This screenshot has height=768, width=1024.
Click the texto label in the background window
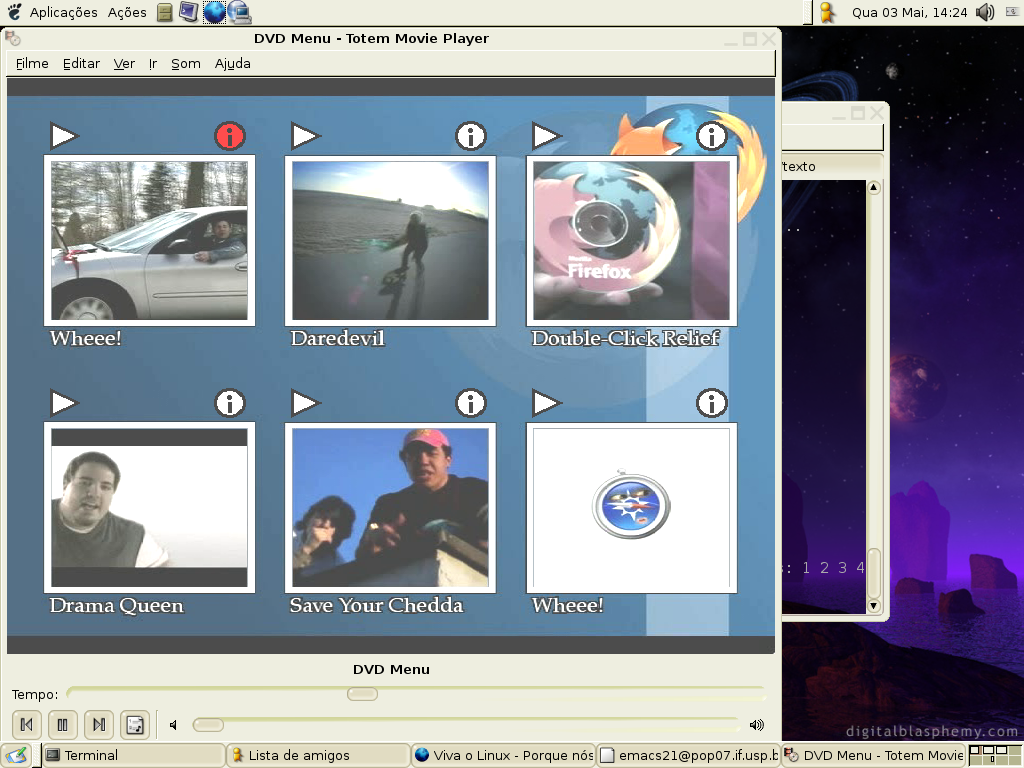click(x=799, y=167)
